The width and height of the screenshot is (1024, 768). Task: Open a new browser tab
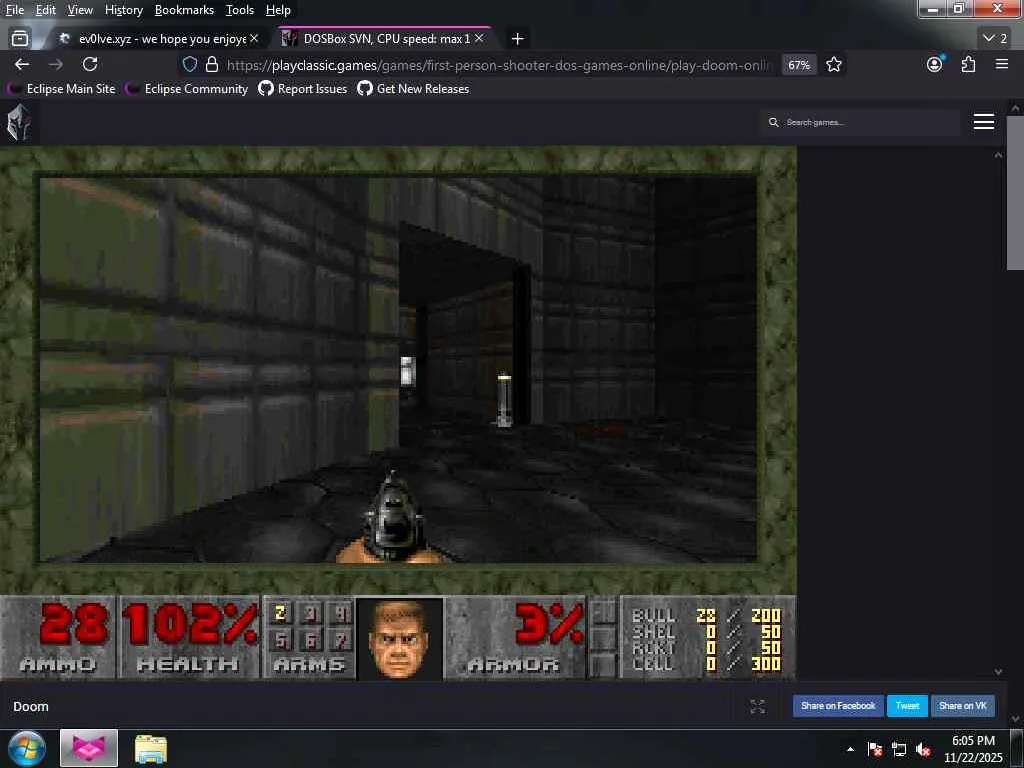(517, 39)
